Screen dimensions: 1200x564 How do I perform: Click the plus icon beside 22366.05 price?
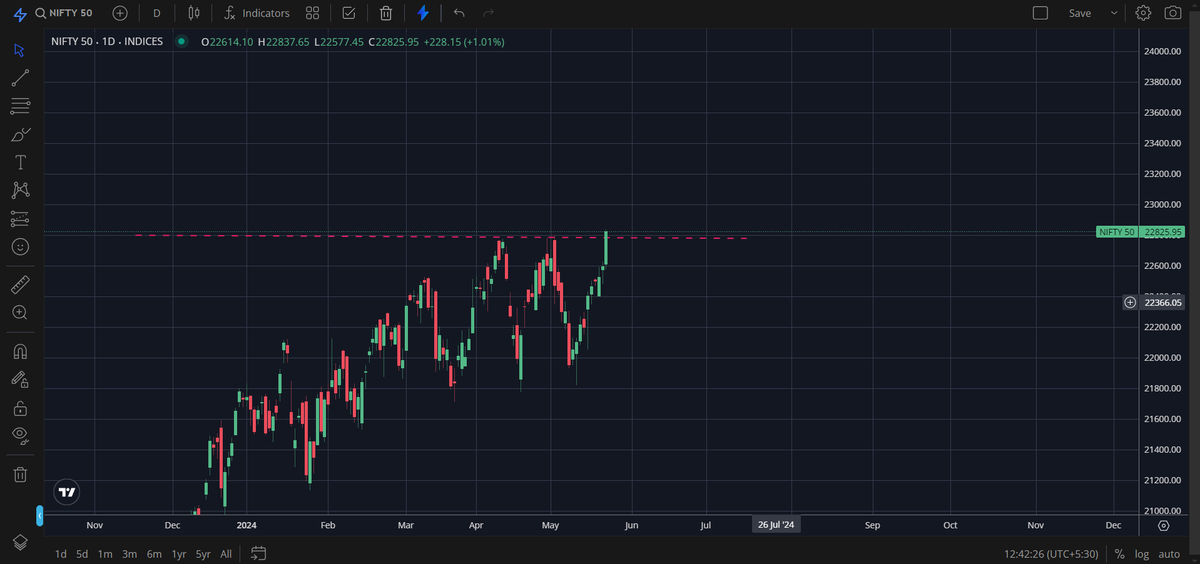point(1130,302)
